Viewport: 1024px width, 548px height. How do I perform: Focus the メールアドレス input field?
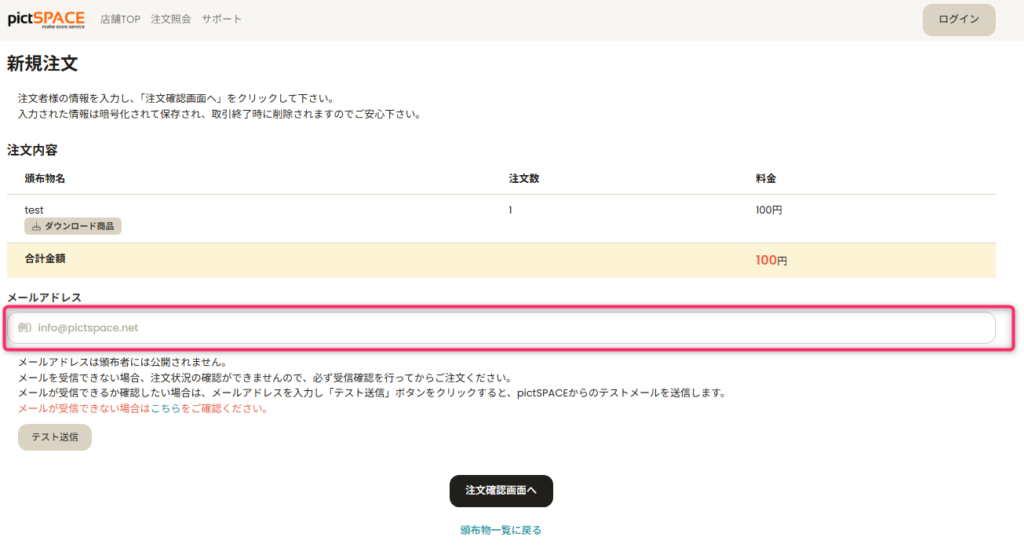(500, 328)
